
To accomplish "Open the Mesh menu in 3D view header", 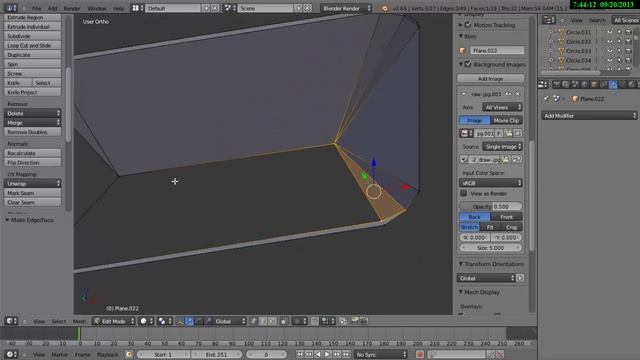I will [x=79, y=322].
